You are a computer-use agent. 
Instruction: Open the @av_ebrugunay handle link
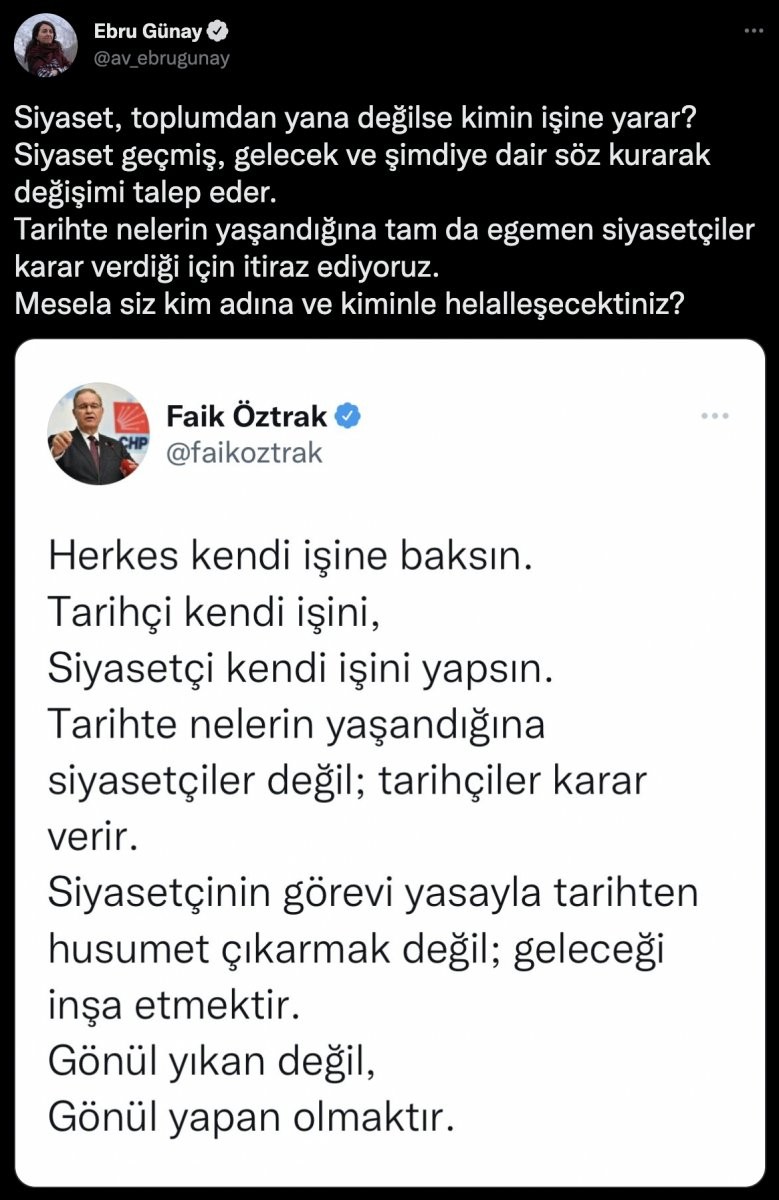tap(161, 59)
